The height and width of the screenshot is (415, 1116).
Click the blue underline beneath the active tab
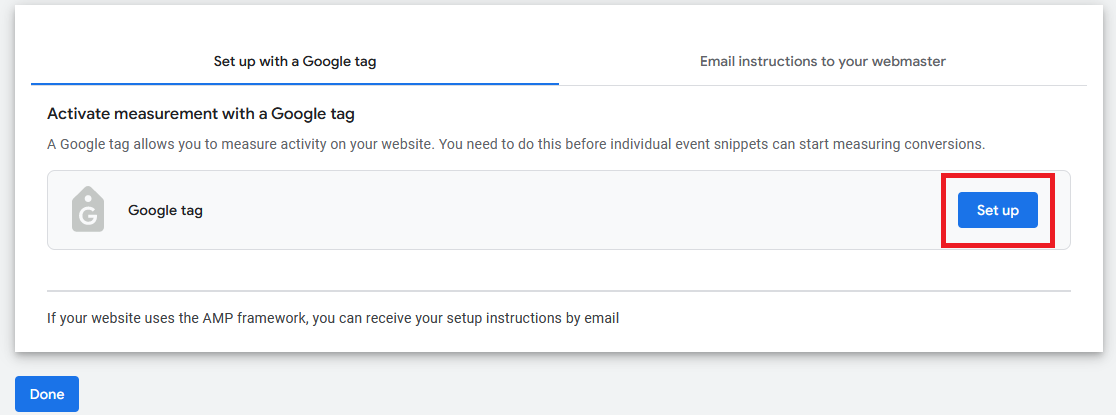click(295, 84)
